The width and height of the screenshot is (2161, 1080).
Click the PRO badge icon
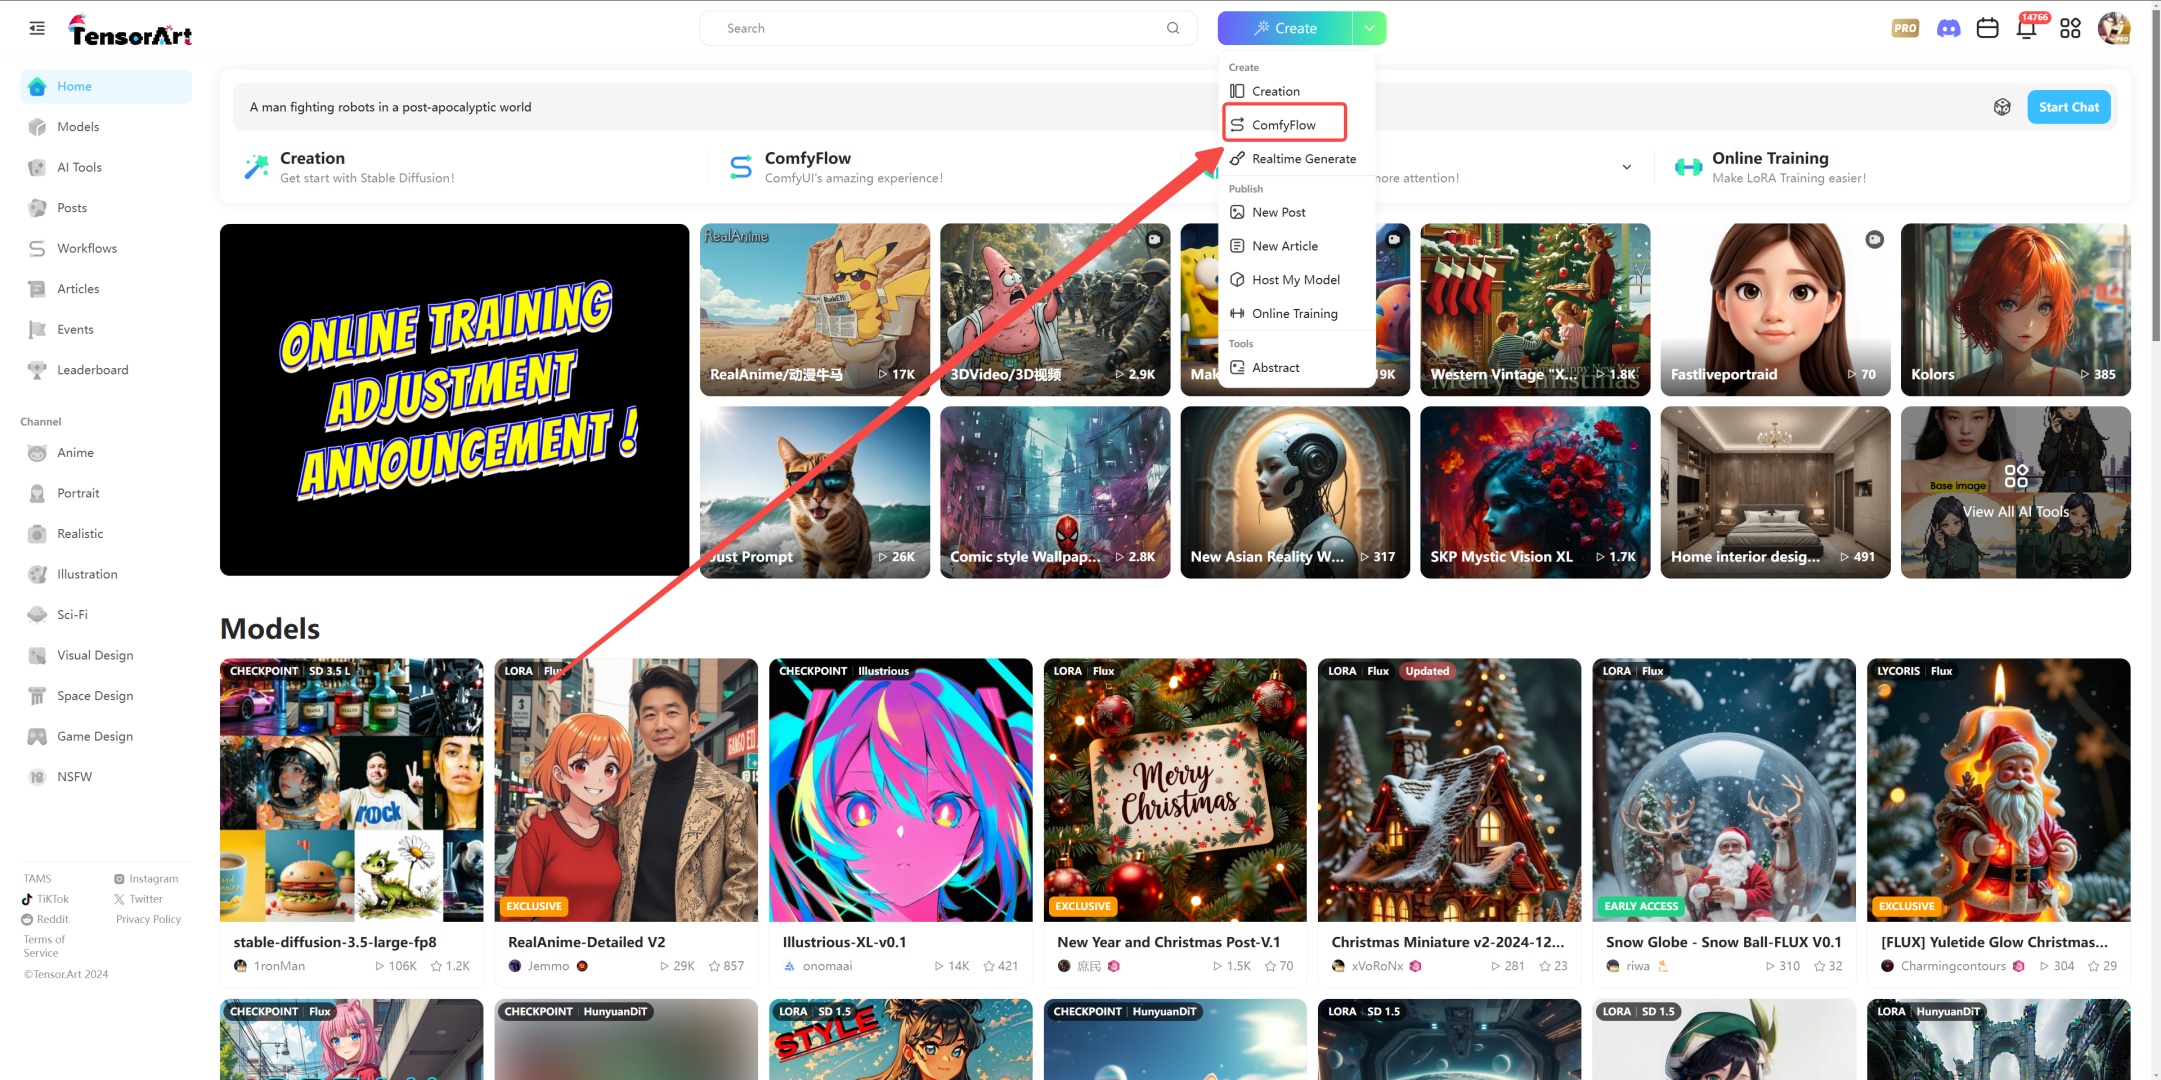1905,28
